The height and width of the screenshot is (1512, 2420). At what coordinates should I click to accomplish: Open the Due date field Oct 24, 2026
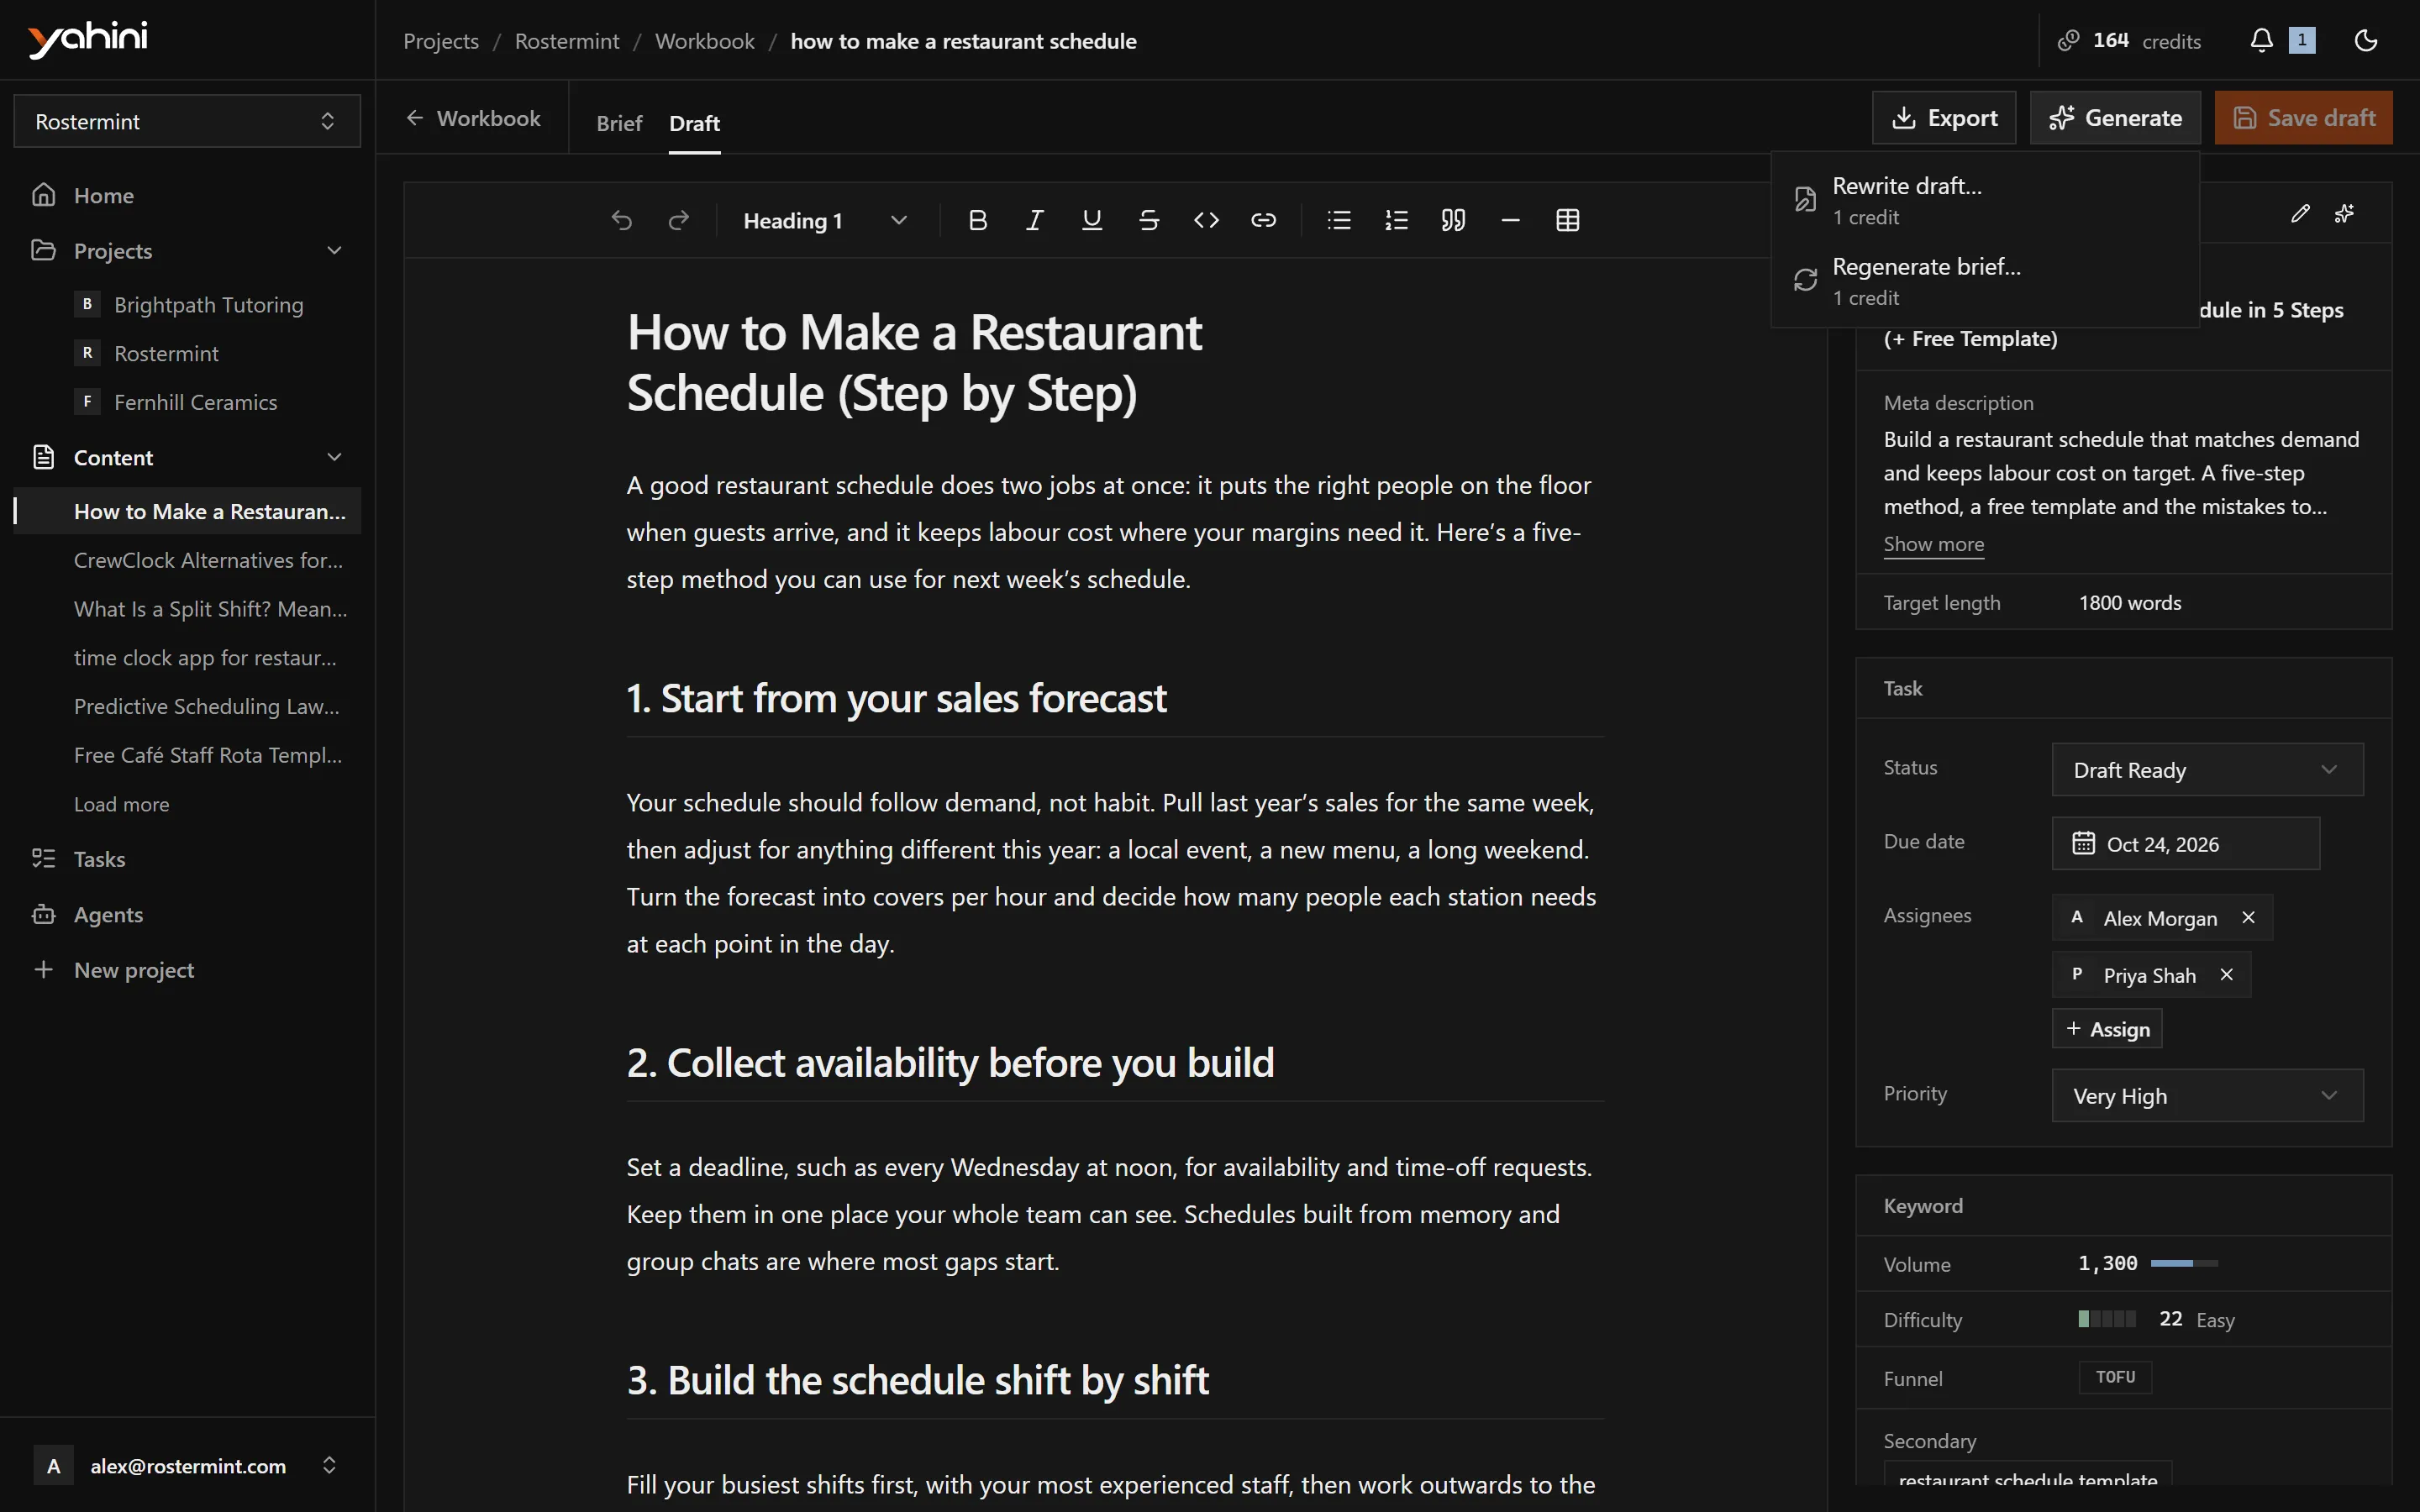pyautogui.click(x=2185, y=843)
